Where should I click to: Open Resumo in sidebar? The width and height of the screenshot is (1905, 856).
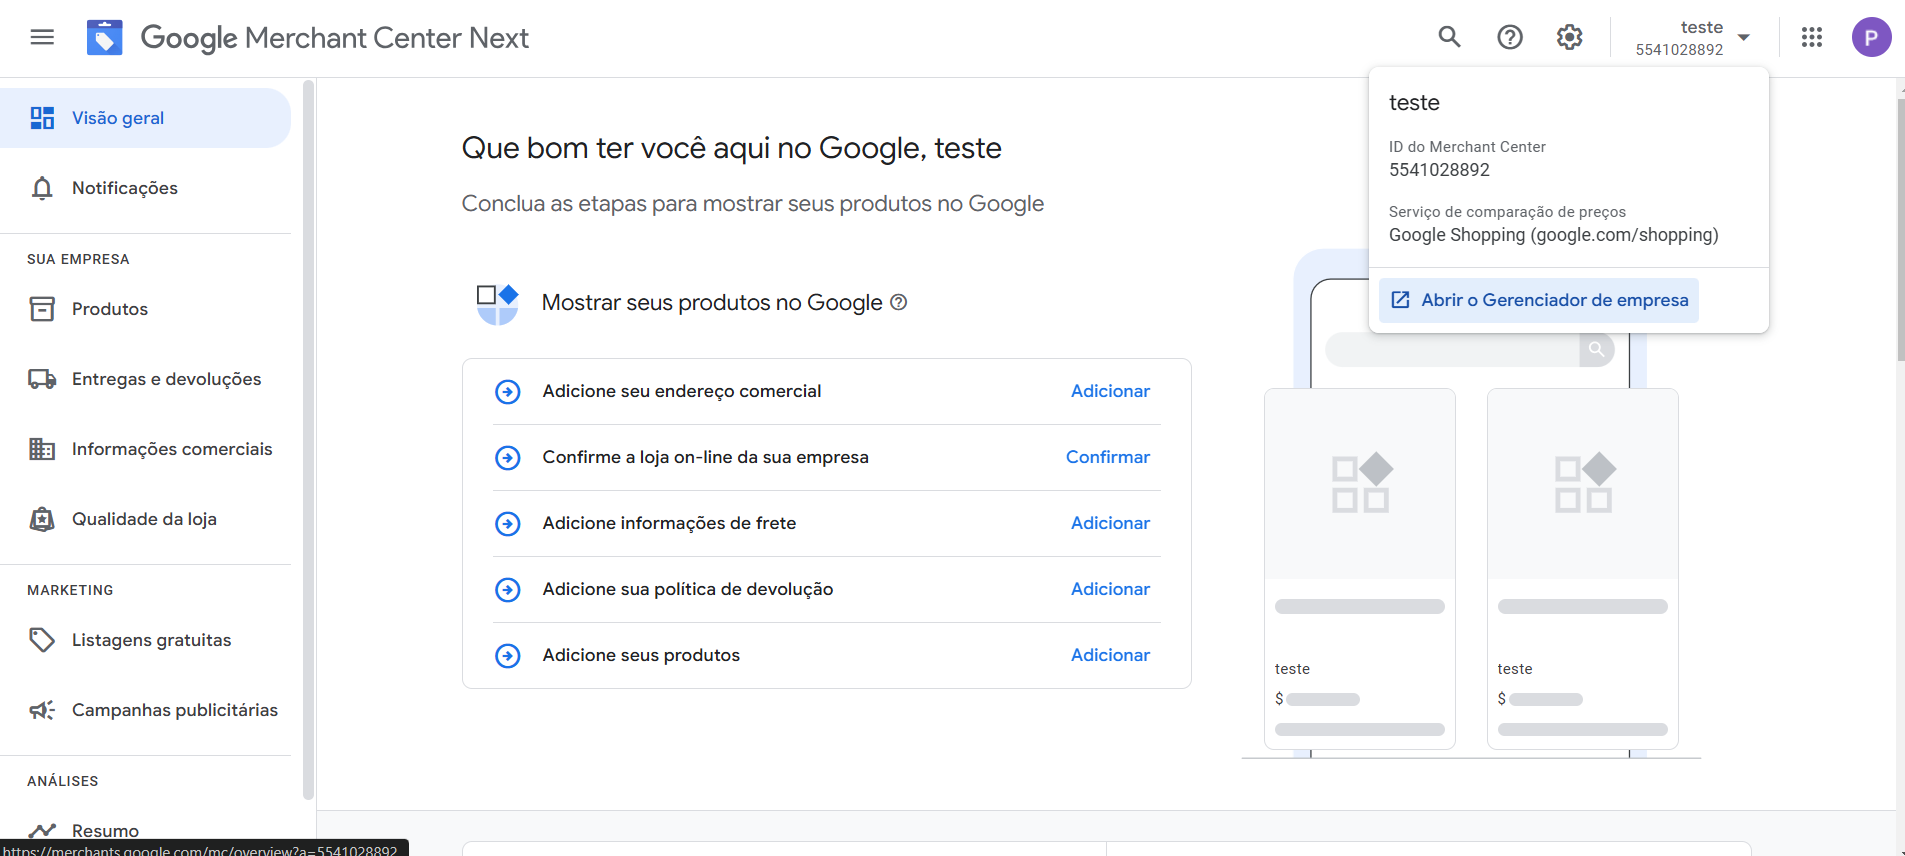click(x=146, y=831)
